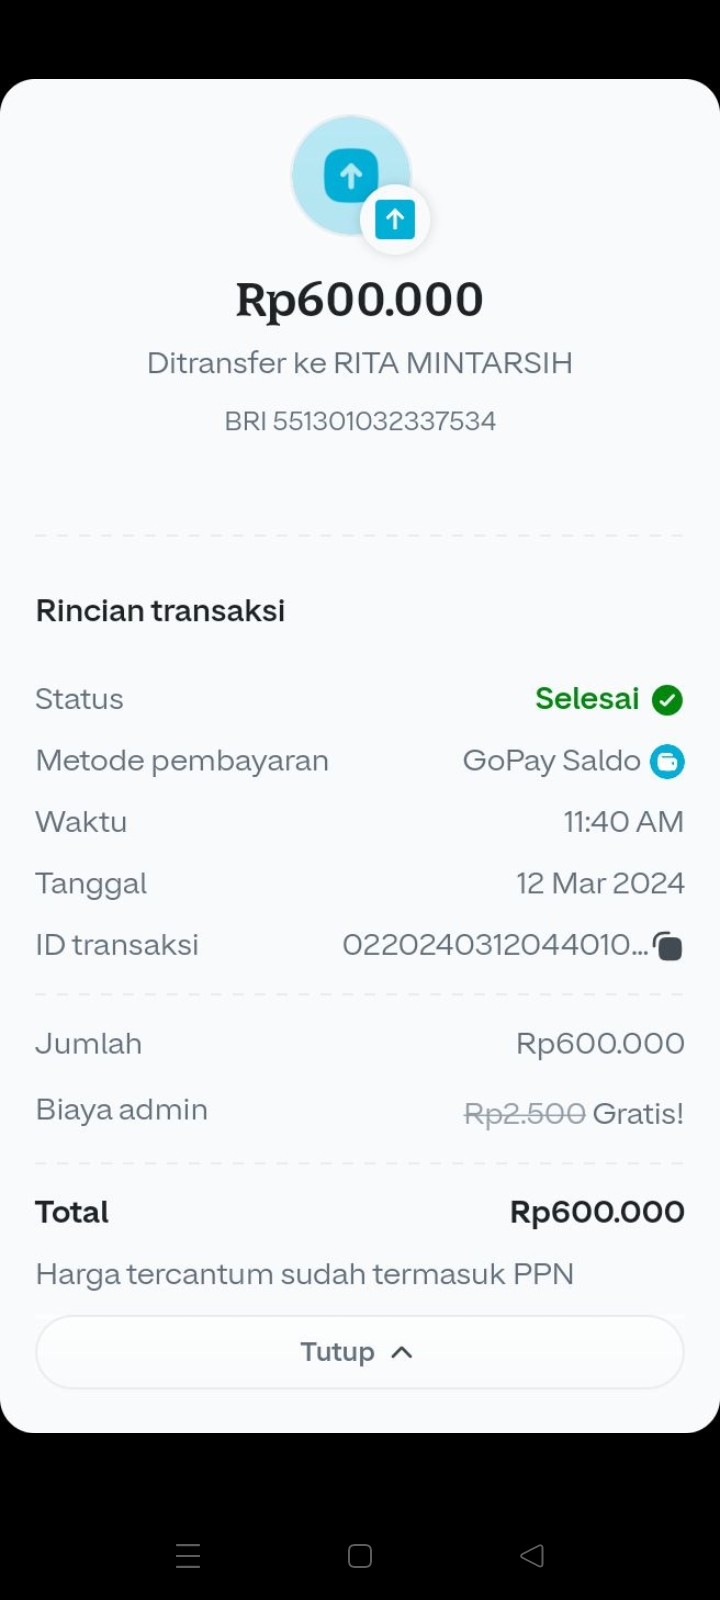Open Android recent apps menu icon
Viewport: 720px width, 1600px height.
pyautogui.click(x=188, y=1555)
